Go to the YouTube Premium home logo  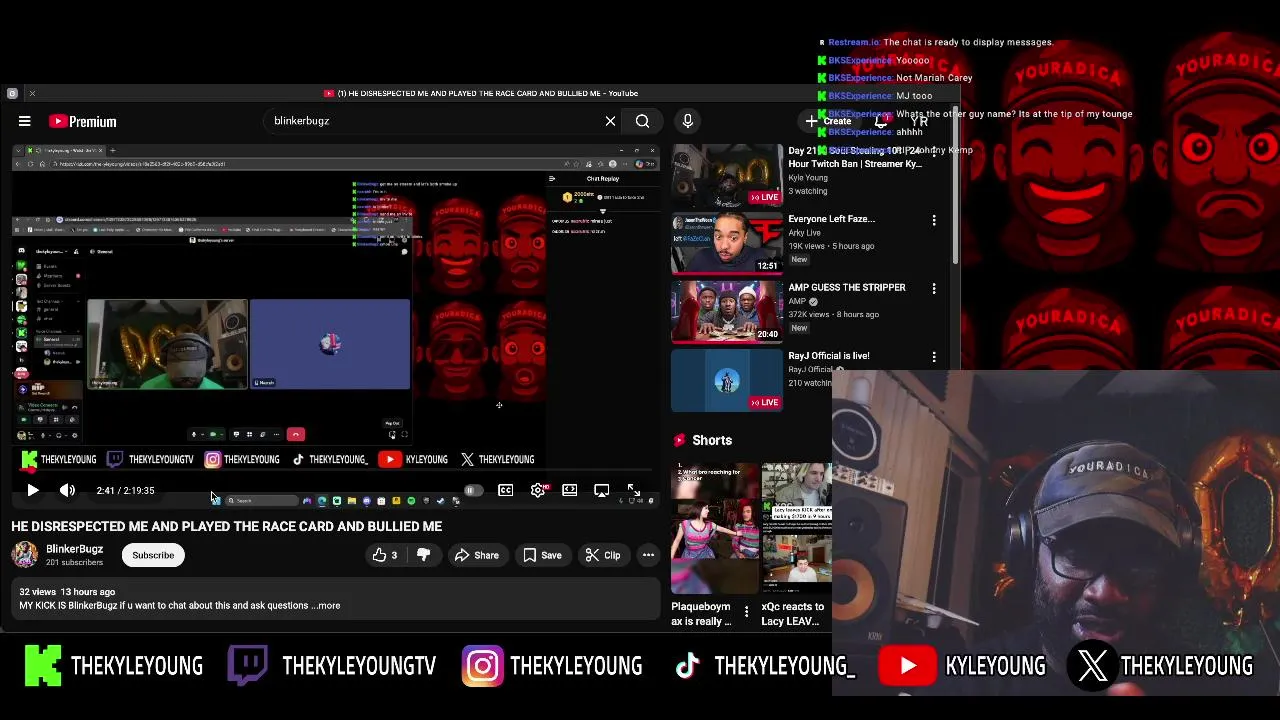83,121
